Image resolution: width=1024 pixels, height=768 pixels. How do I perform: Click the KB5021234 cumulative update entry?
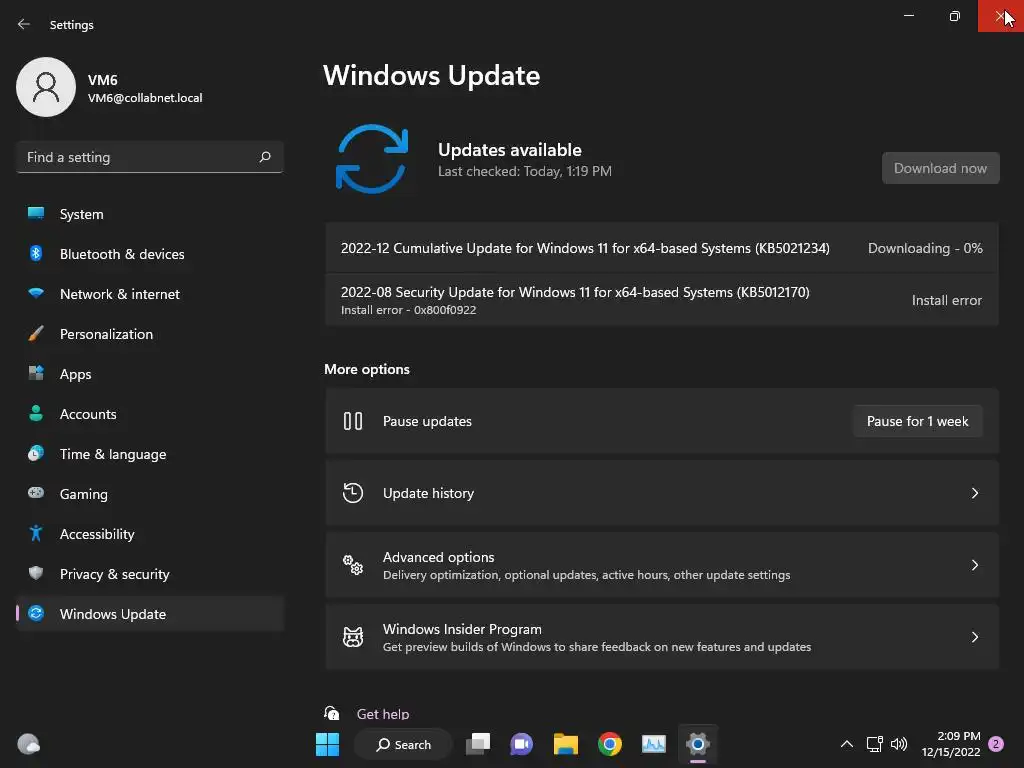(x=662, y=248)
